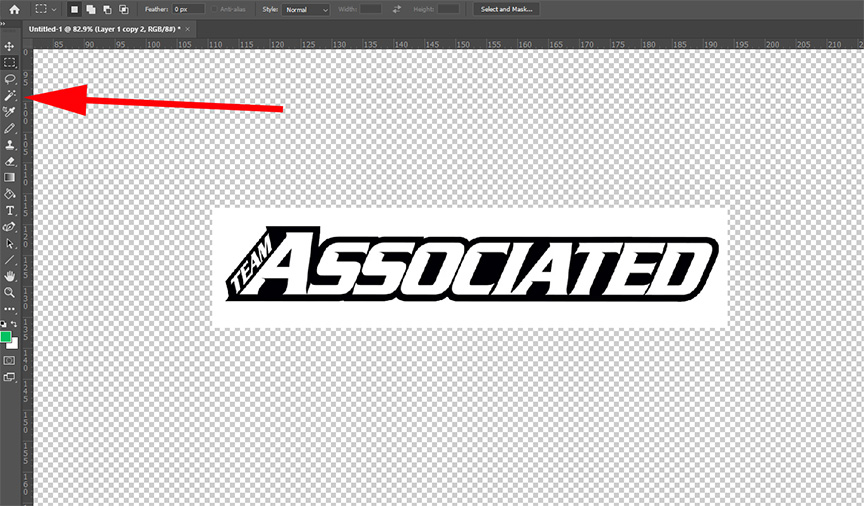The height and width of the screenshot is (506, 864).
Task: Select the Lasso tool
Action: click(x=9, y=79)
